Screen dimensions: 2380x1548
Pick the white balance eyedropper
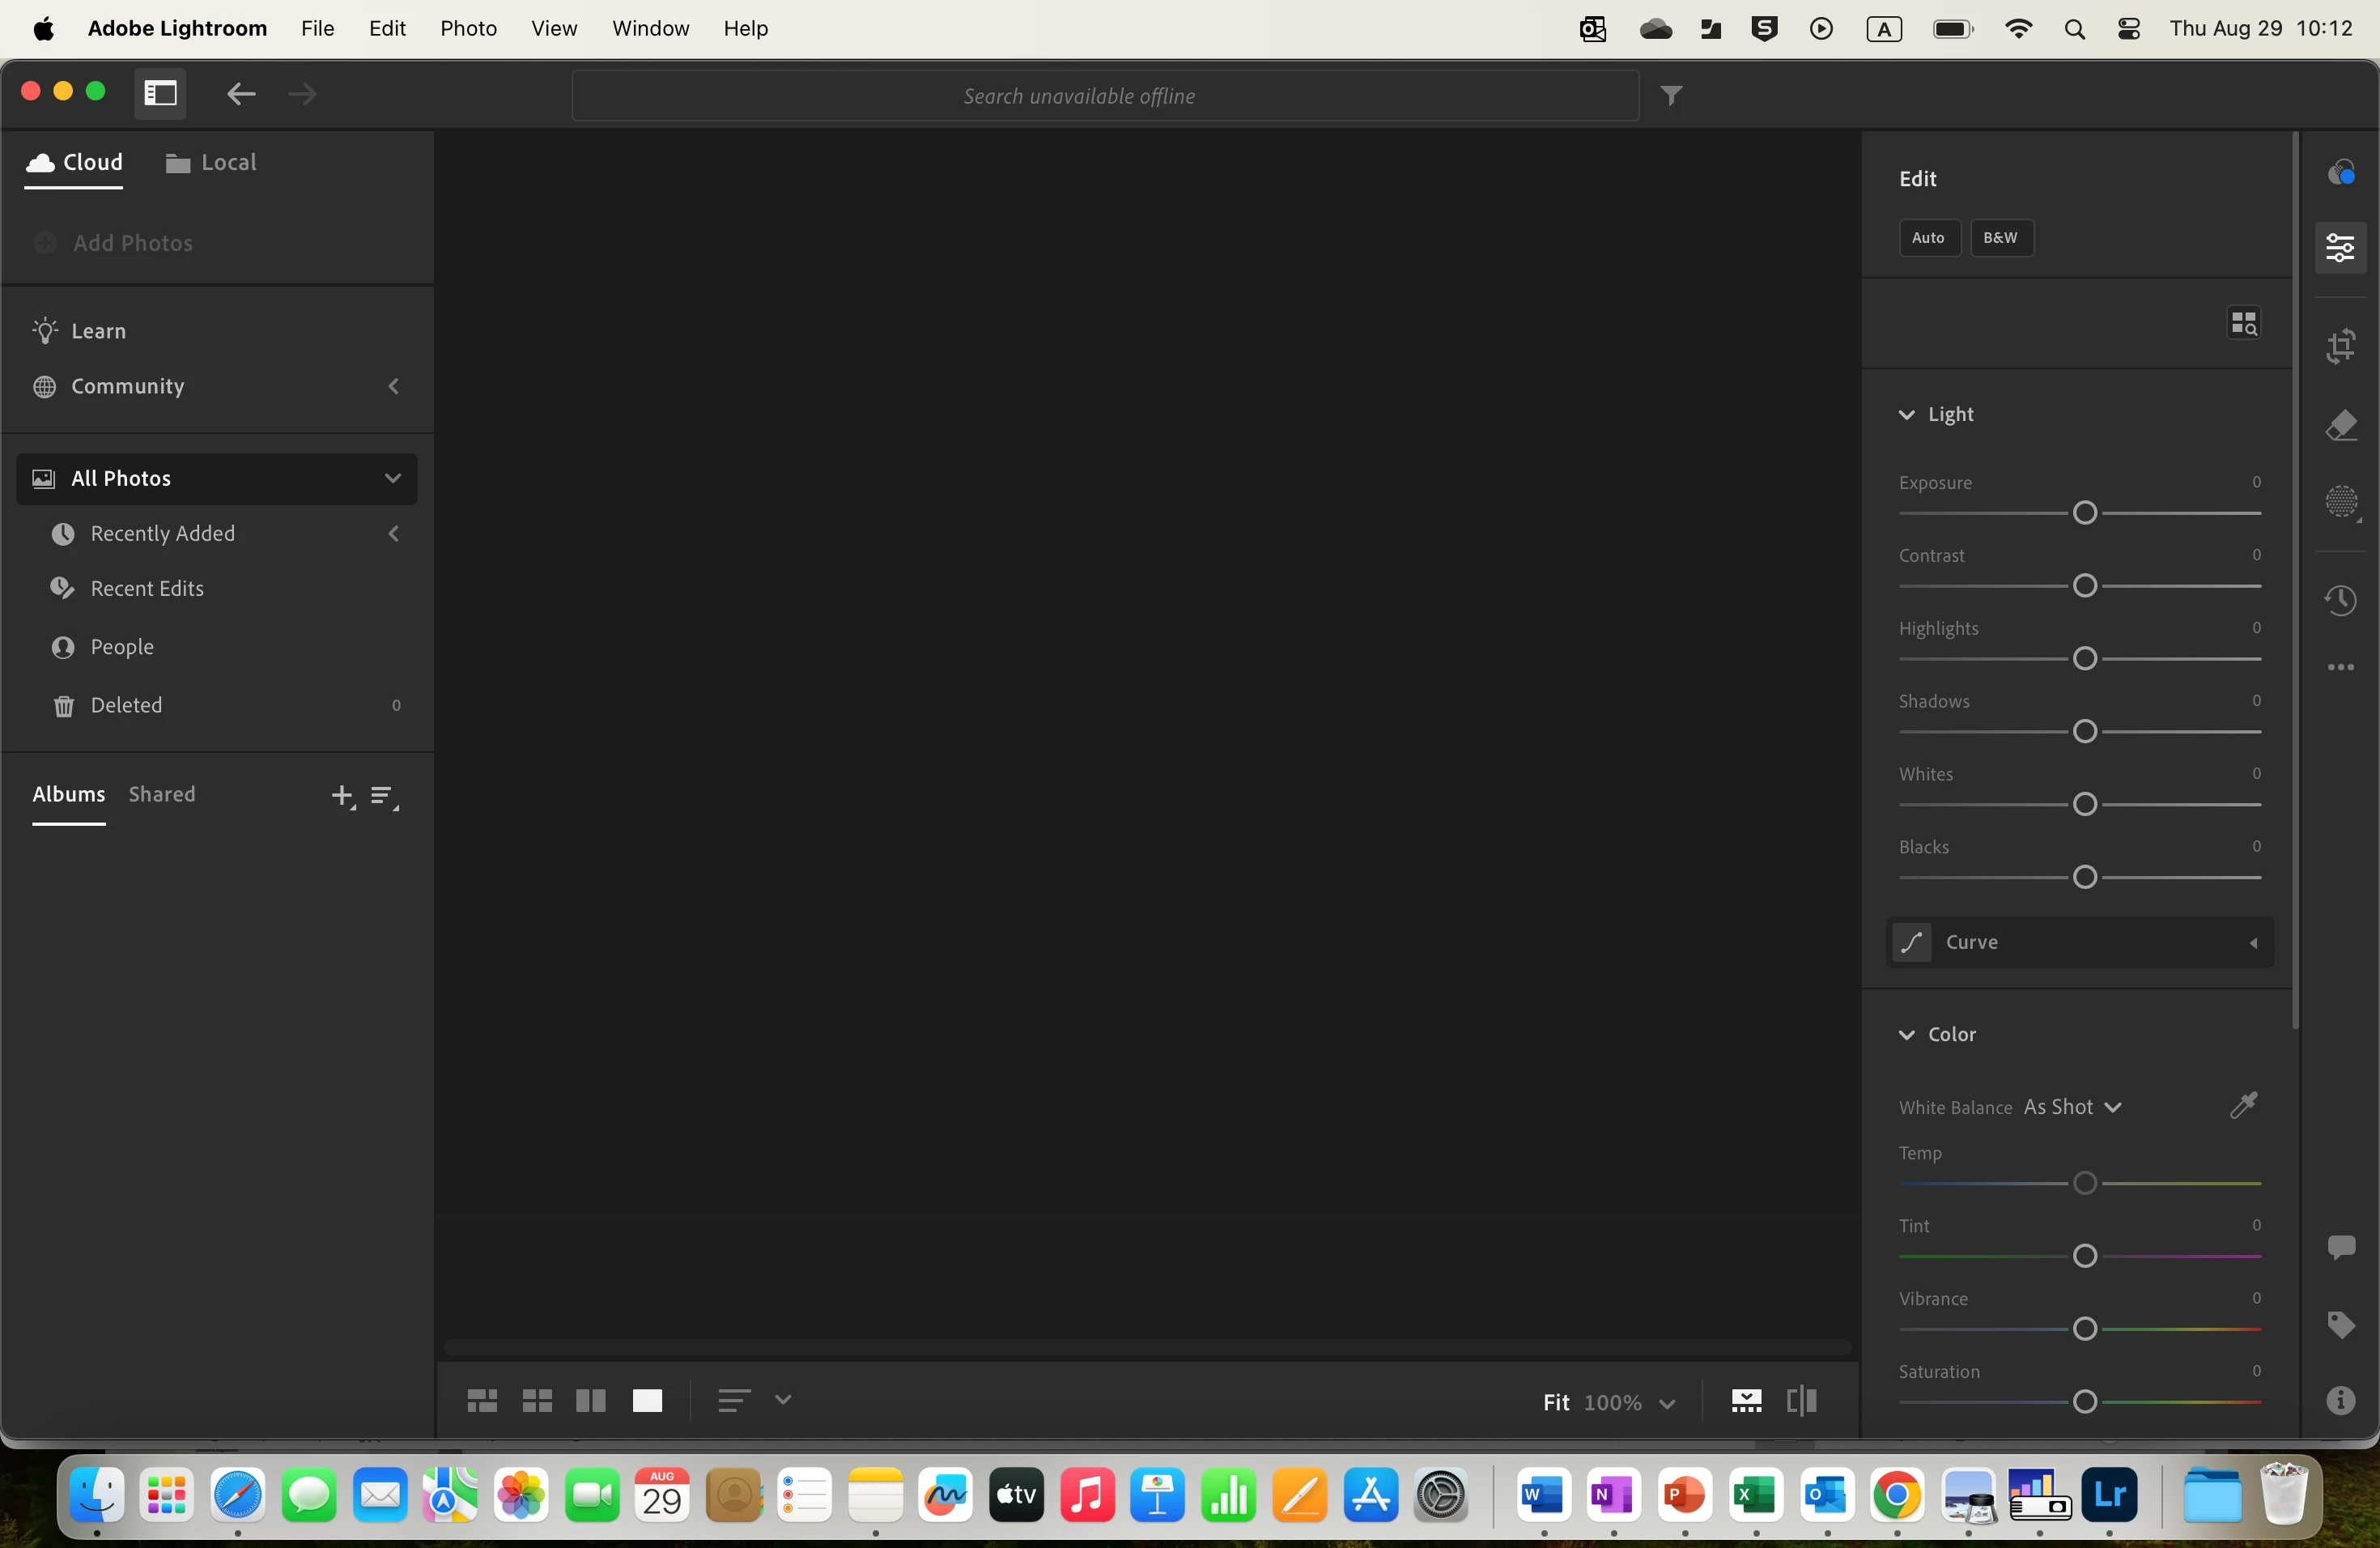2243,1105
